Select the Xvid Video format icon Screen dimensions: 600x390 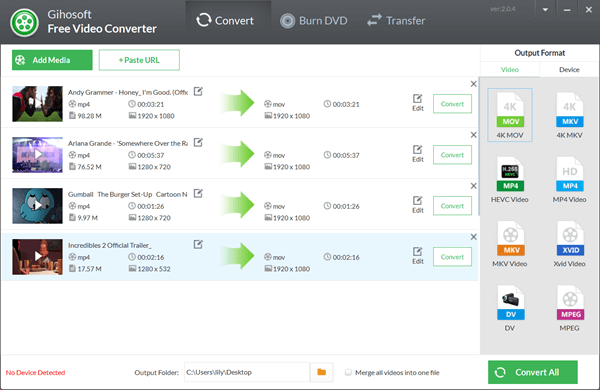click(569, 238)
